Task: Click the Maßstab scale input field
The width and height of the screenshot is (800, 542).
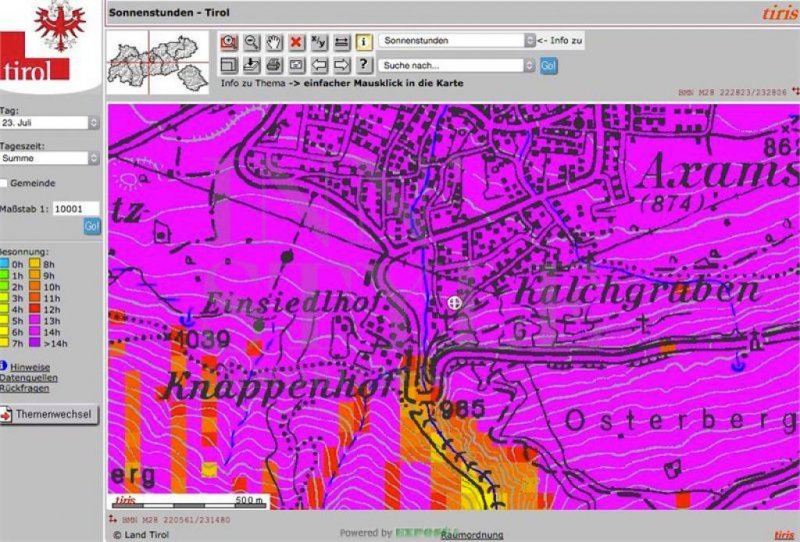Action: click(76, 209)
